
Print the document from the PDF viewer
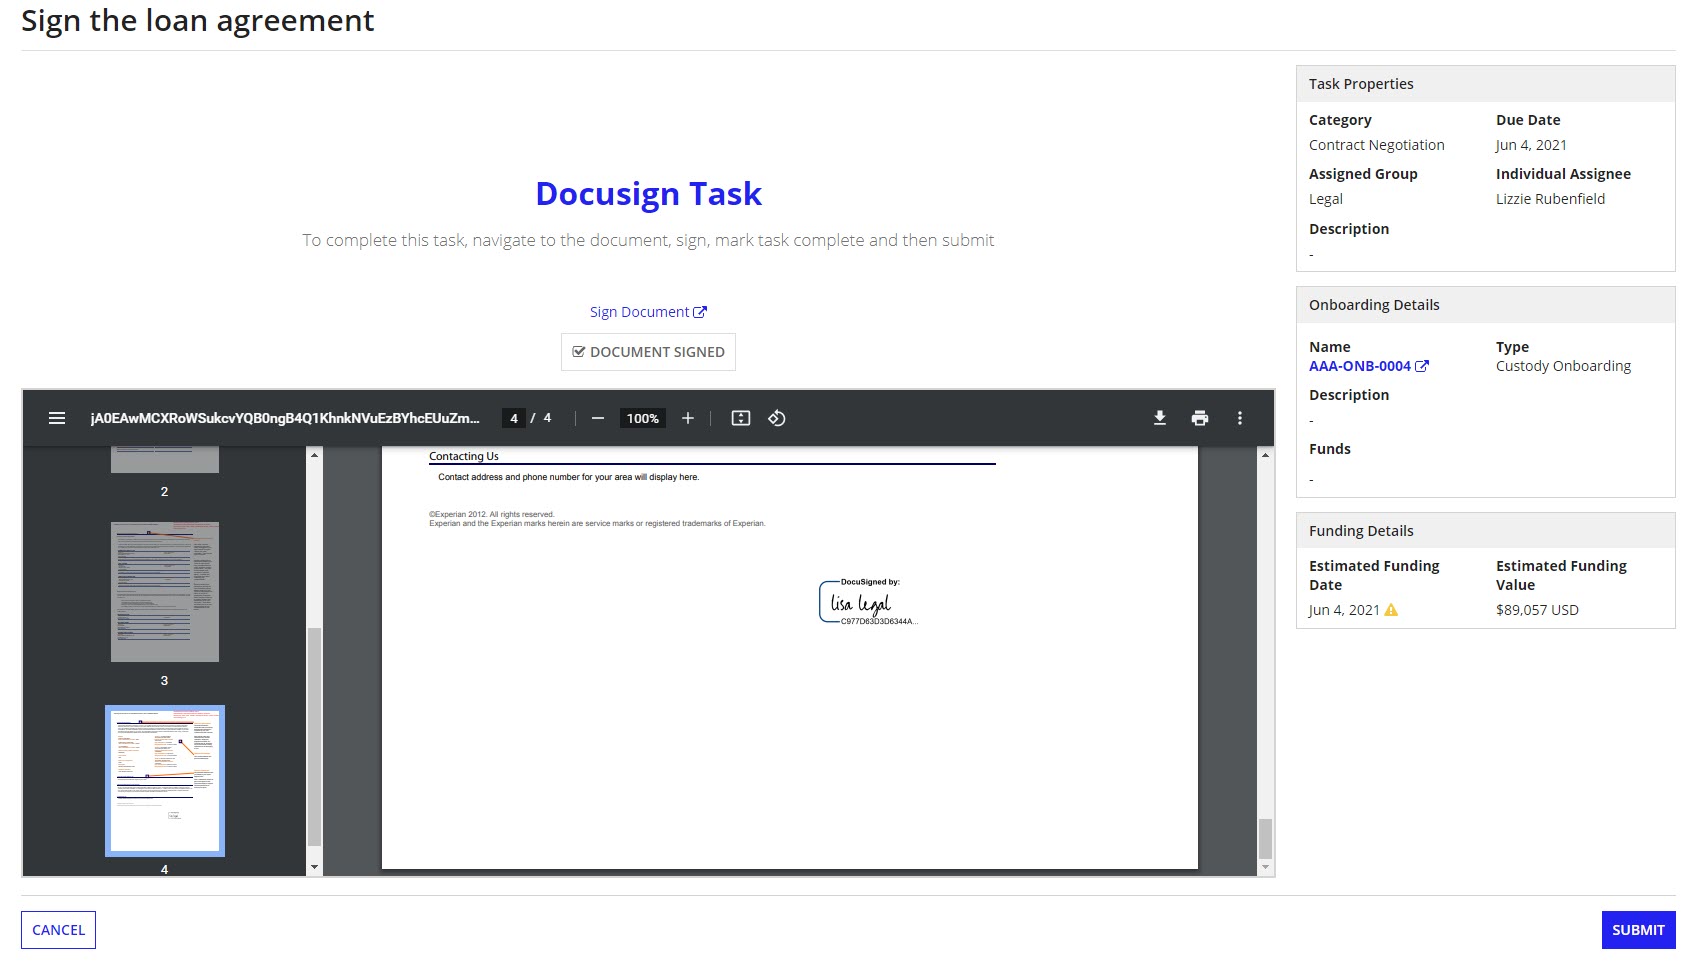coord(1200,418)
